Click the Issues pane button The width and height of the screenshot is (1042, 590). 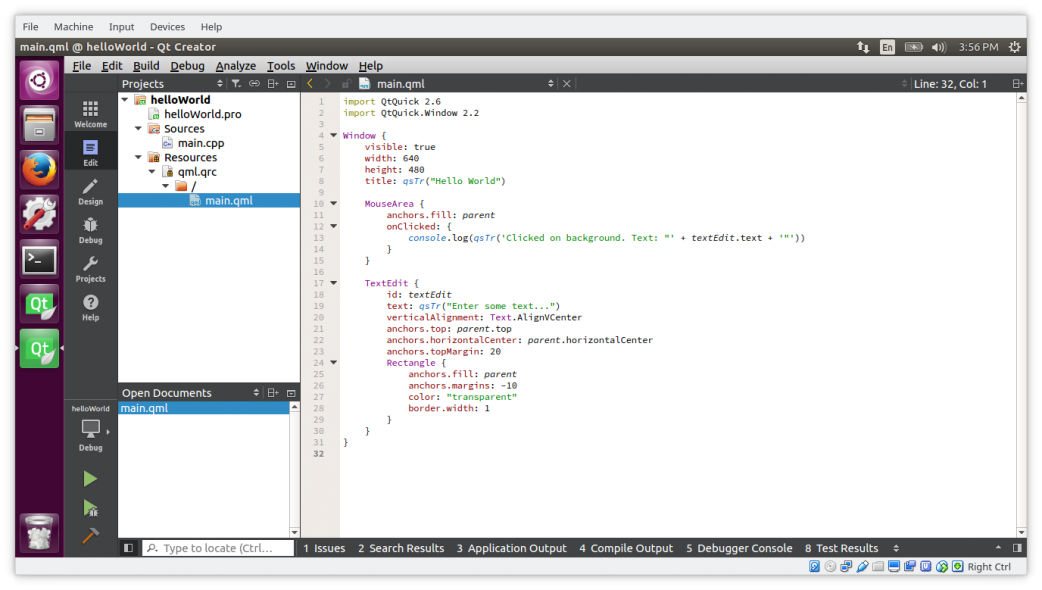[324, 548]
